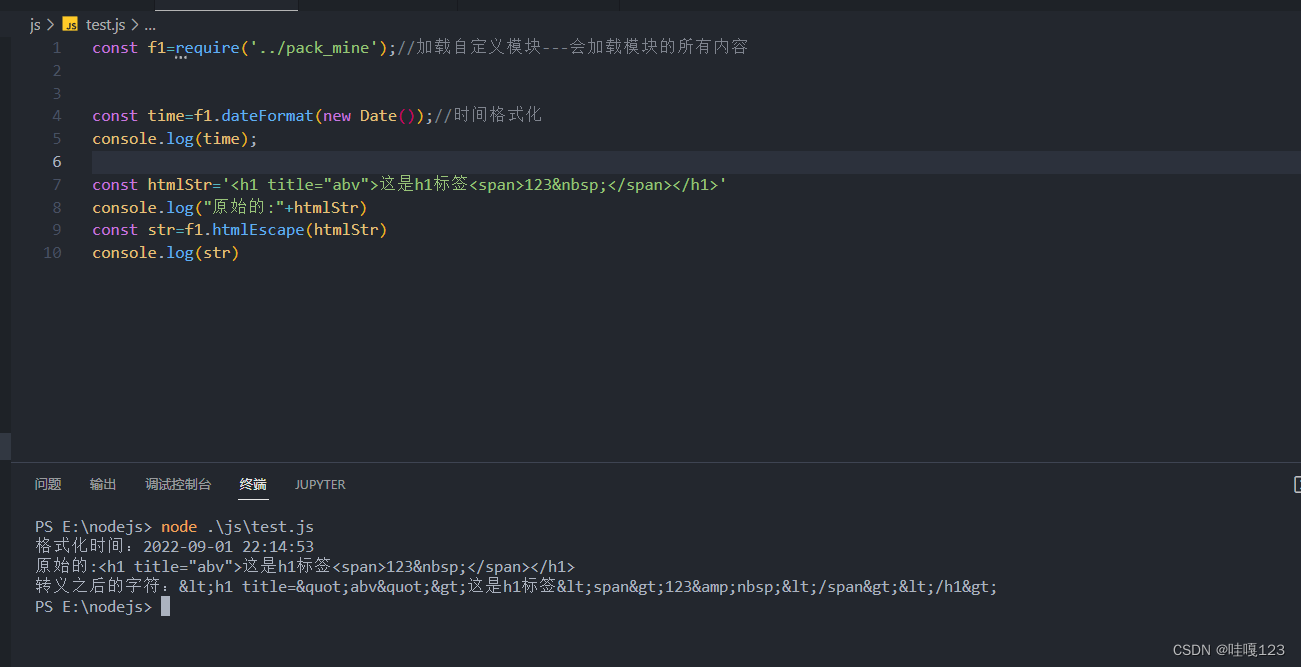Click the "..." breadcrumb symbol entry
Screen dimensions: 1301x667
tap(150, 25)
